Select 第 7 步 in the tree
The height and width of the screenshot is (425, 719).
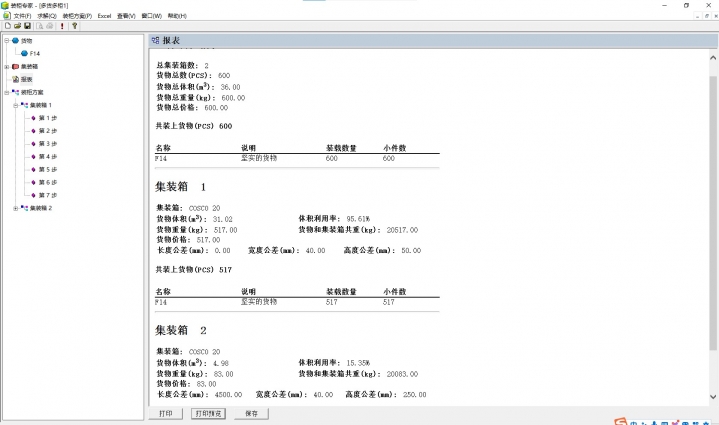click(47, 195)
